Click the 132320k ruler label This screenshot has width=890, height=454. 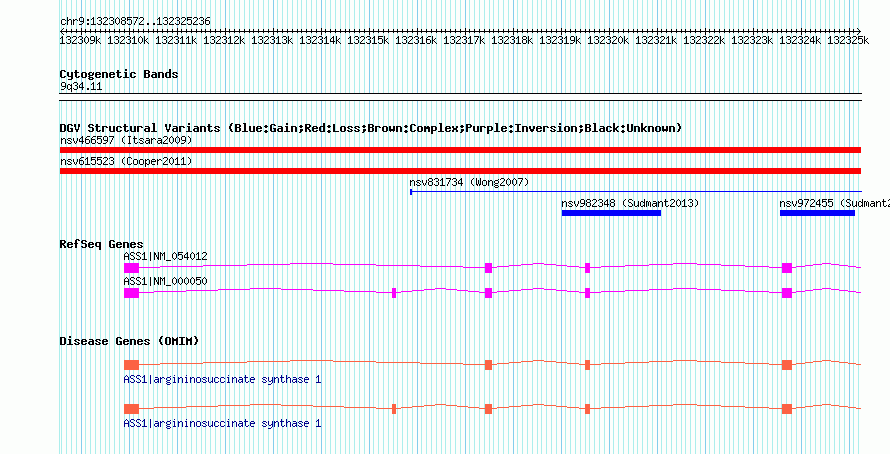click(608, 40)
